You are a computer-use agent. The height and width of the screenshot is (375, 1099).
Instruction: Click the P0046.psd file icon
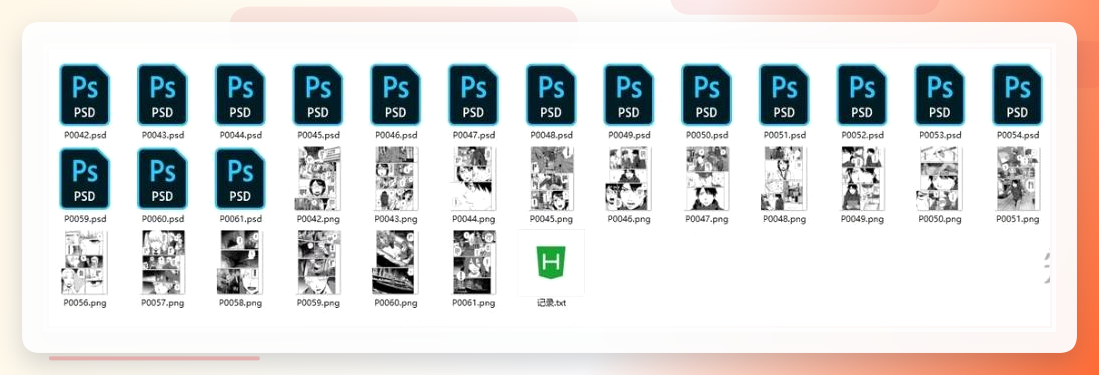click(x=396, y=95)
